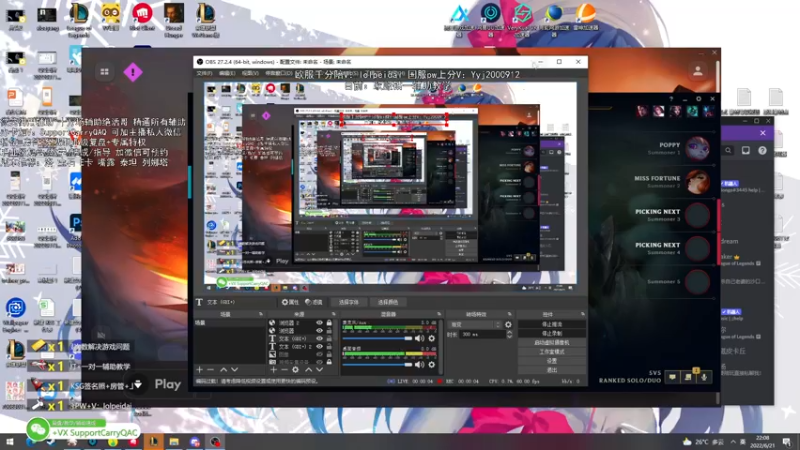Click pink diamond icon in League client
The height and width of the screenshot is (450, 800).
pos(133,72)
